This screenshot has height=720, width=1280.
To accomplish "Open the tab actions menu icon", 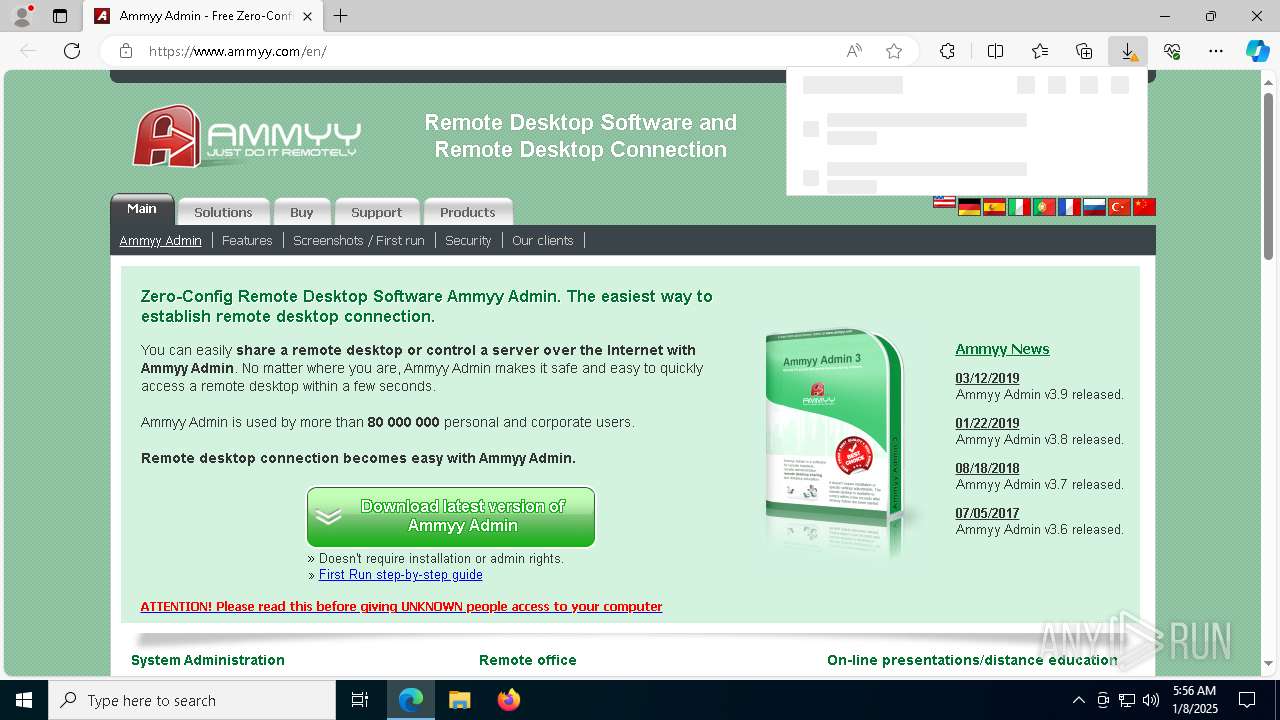I will click(x=60, y=16).
